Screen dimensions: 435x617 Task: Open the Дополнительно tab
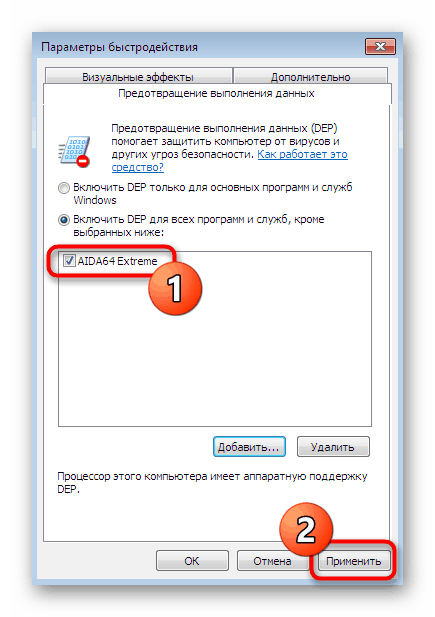pyautogui.click(x=310, y=76)
